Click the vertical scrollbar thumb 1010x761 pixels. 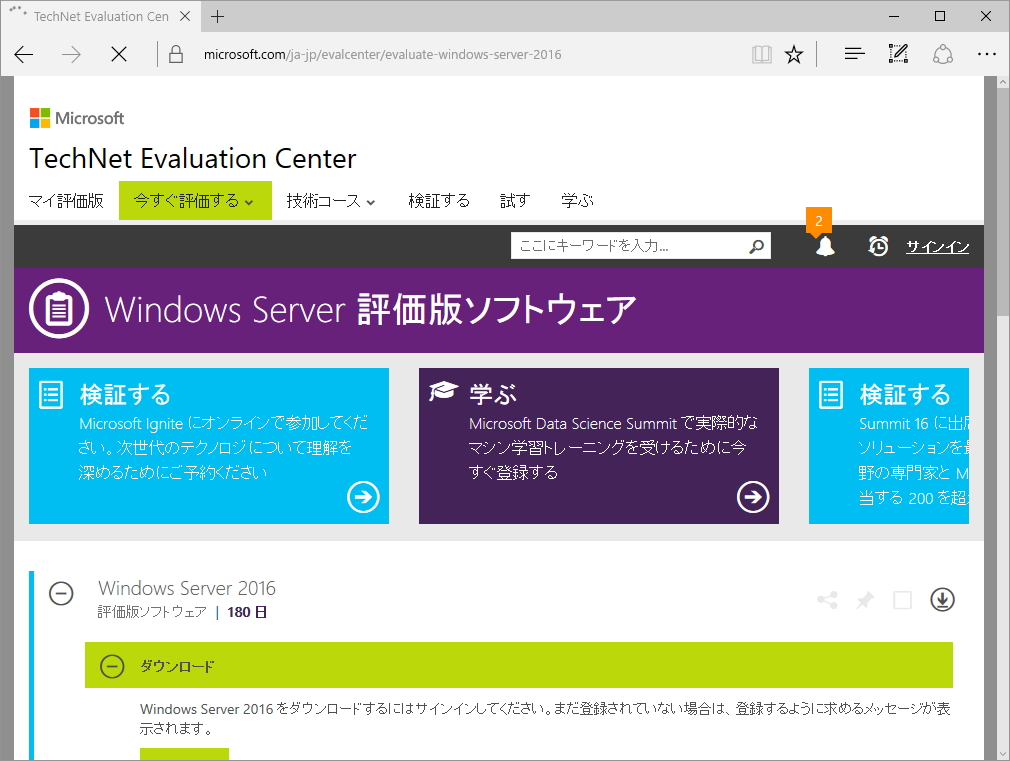[x=1003, y=203]
